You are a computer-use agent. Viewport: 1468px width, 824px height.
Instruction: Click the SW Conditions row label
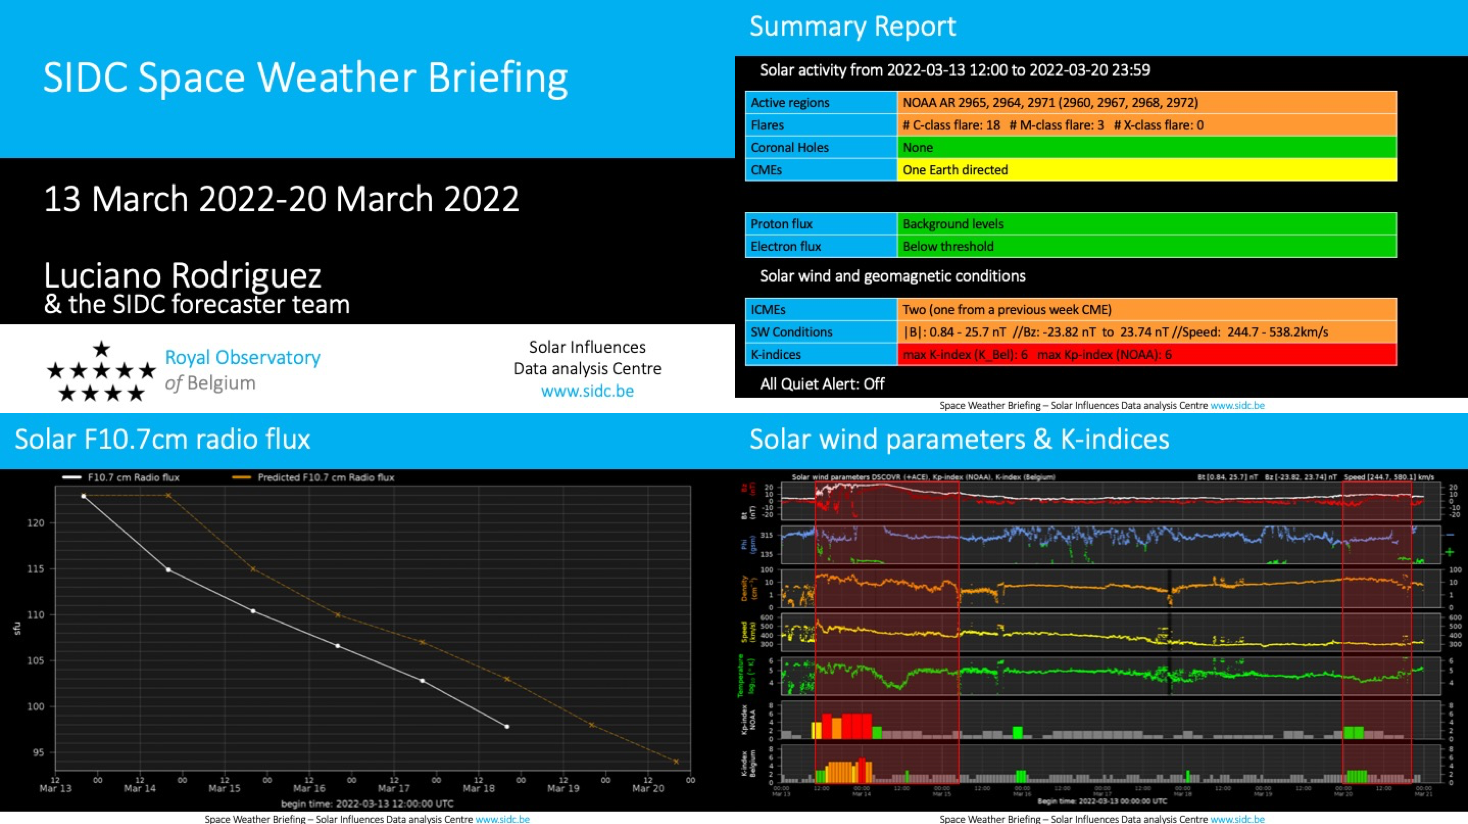point(821,332)
